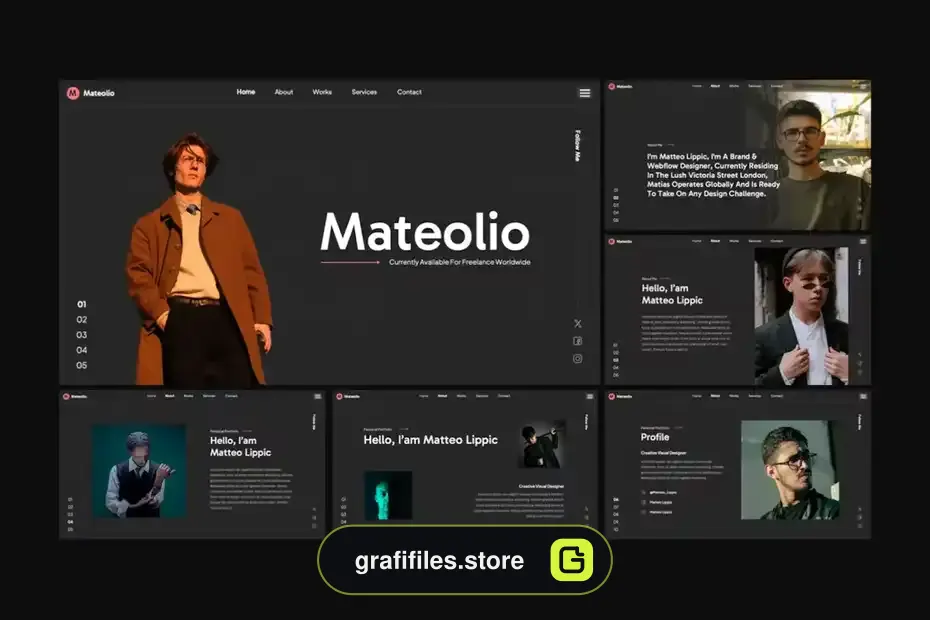Open the Facebook social icon in hero panel

pos(578,341)
